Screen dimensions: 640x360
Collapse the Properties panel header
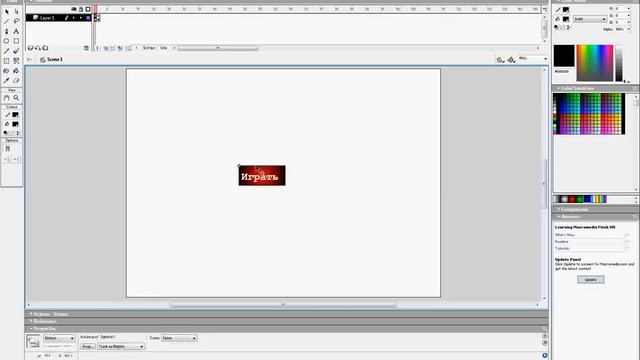point(286,329)
